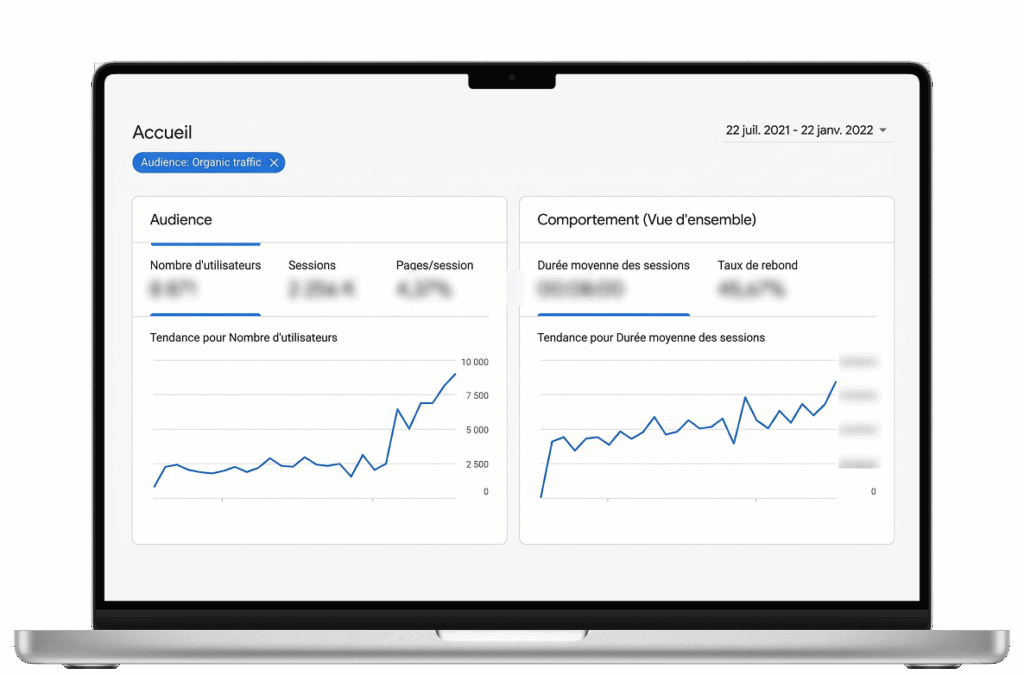The height and width of the screenshot is (675, 1024).
Task: Select the Nombre d'utilisateurs metric tab
Action: tap(205, 265)
